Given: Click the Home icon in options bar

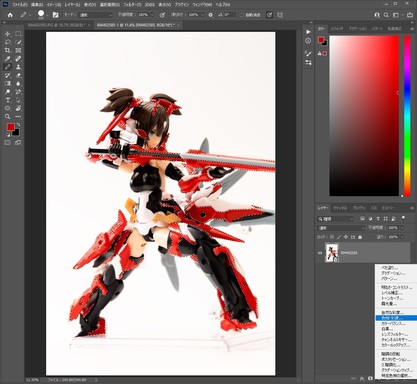Looking at the screenshot, I should [10, 15].
